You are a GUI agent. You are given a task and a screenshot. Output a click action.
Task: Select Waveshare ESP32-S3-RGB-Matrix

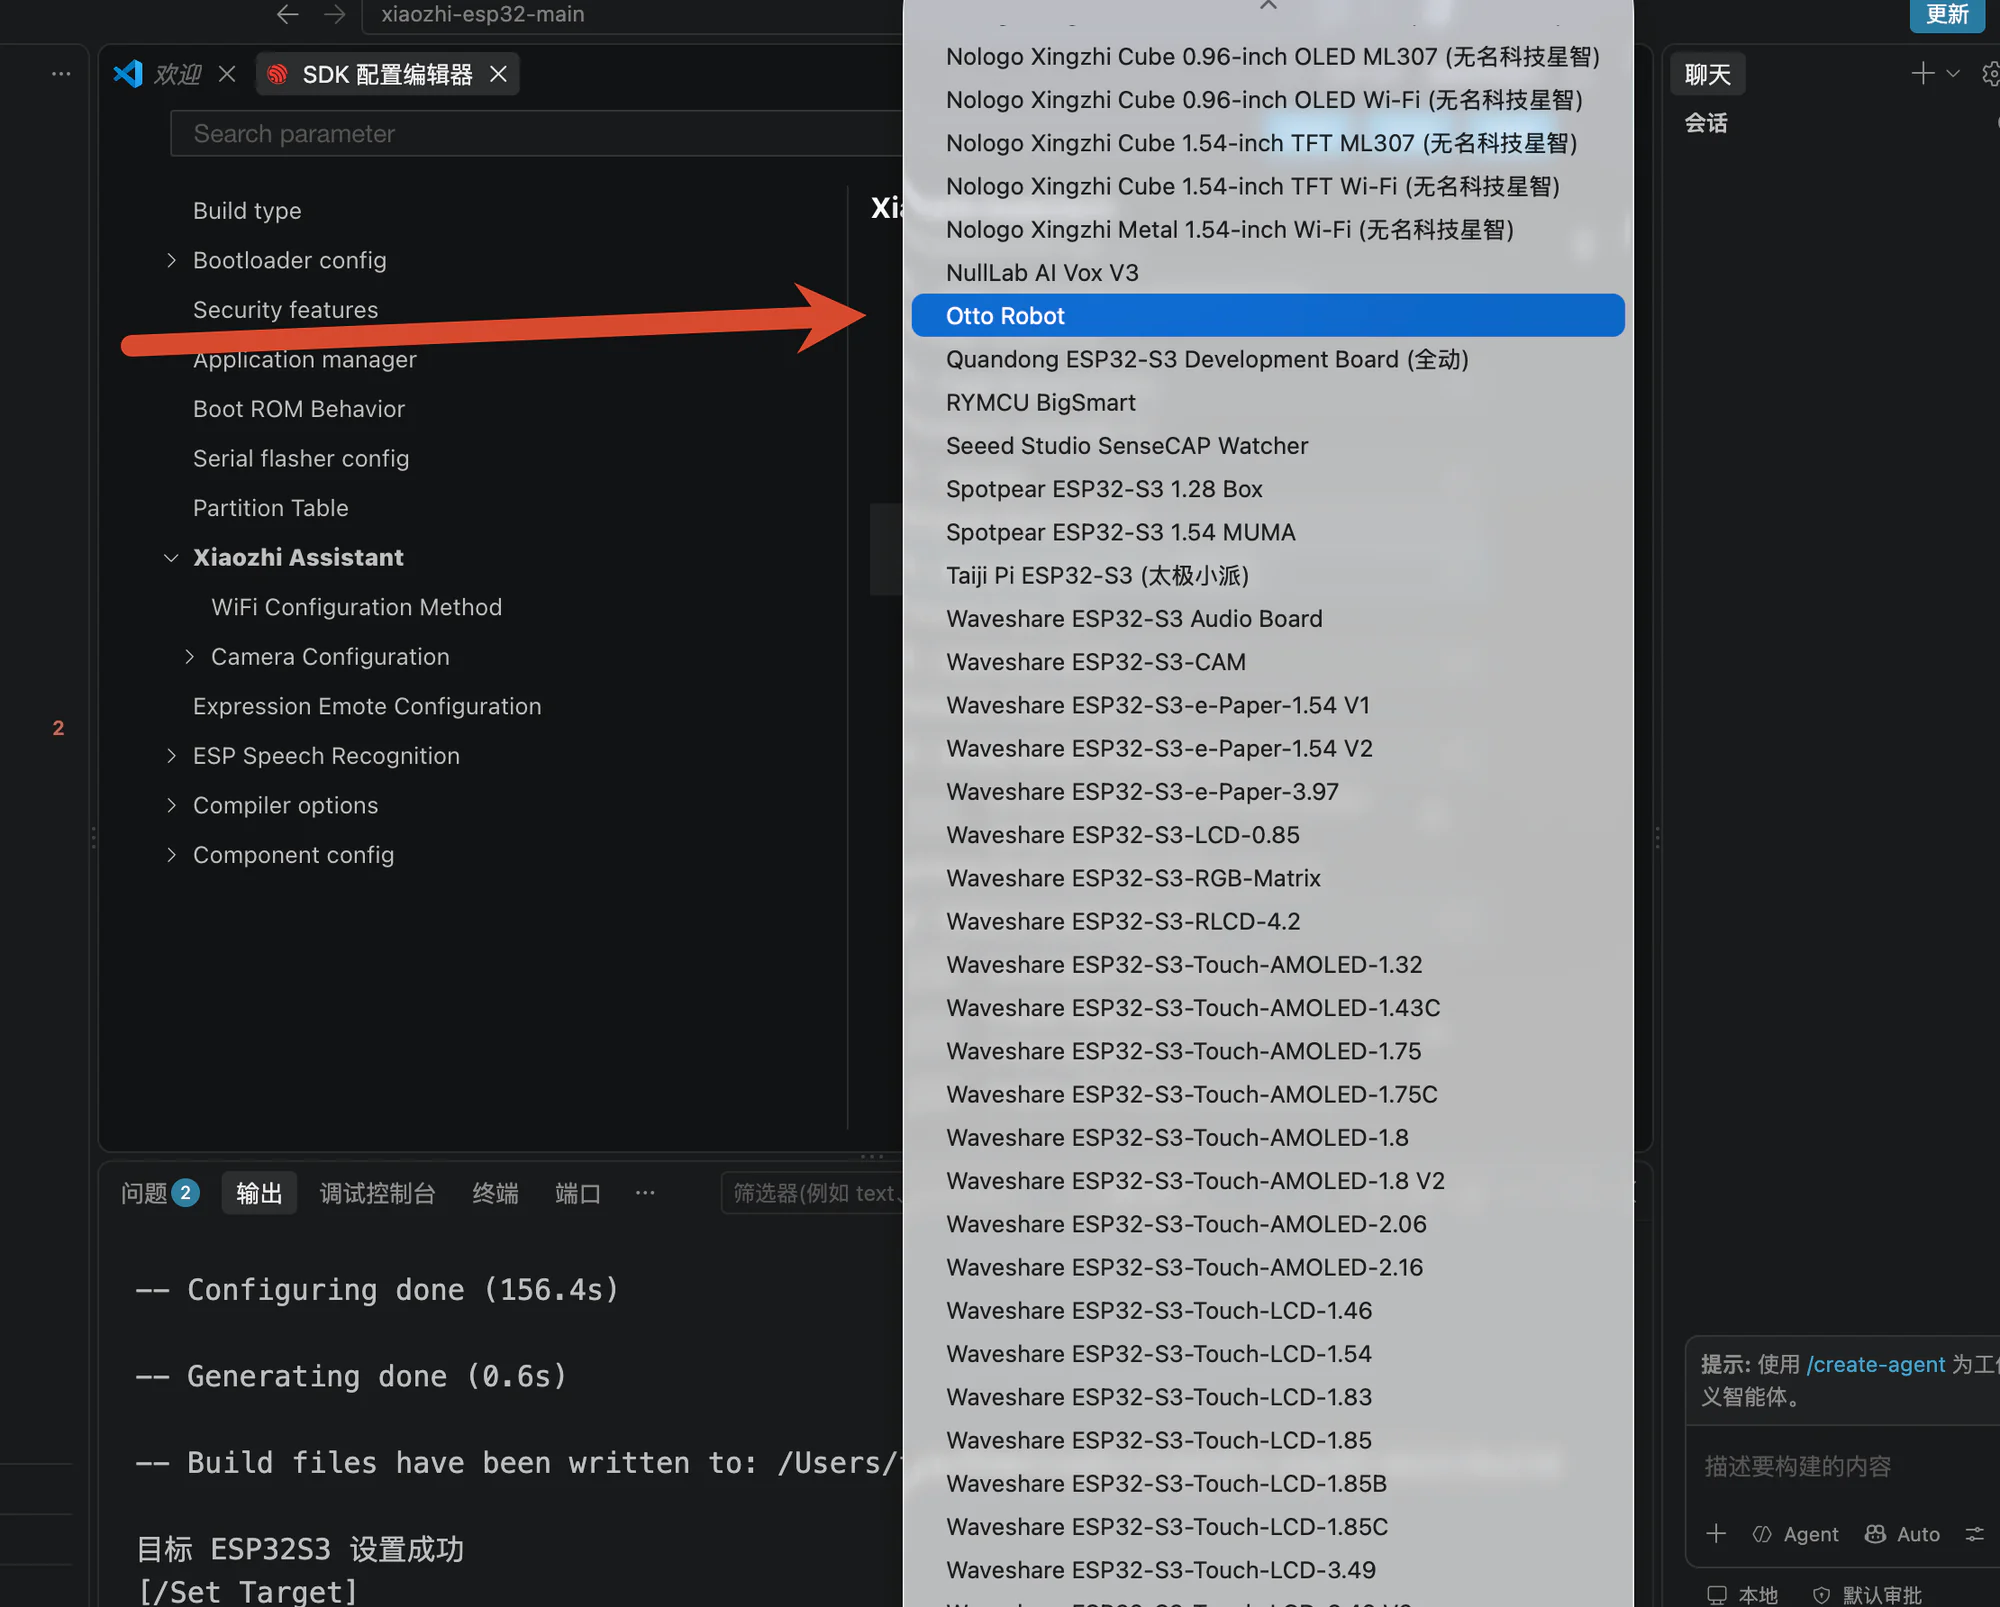click(1267, 878)
